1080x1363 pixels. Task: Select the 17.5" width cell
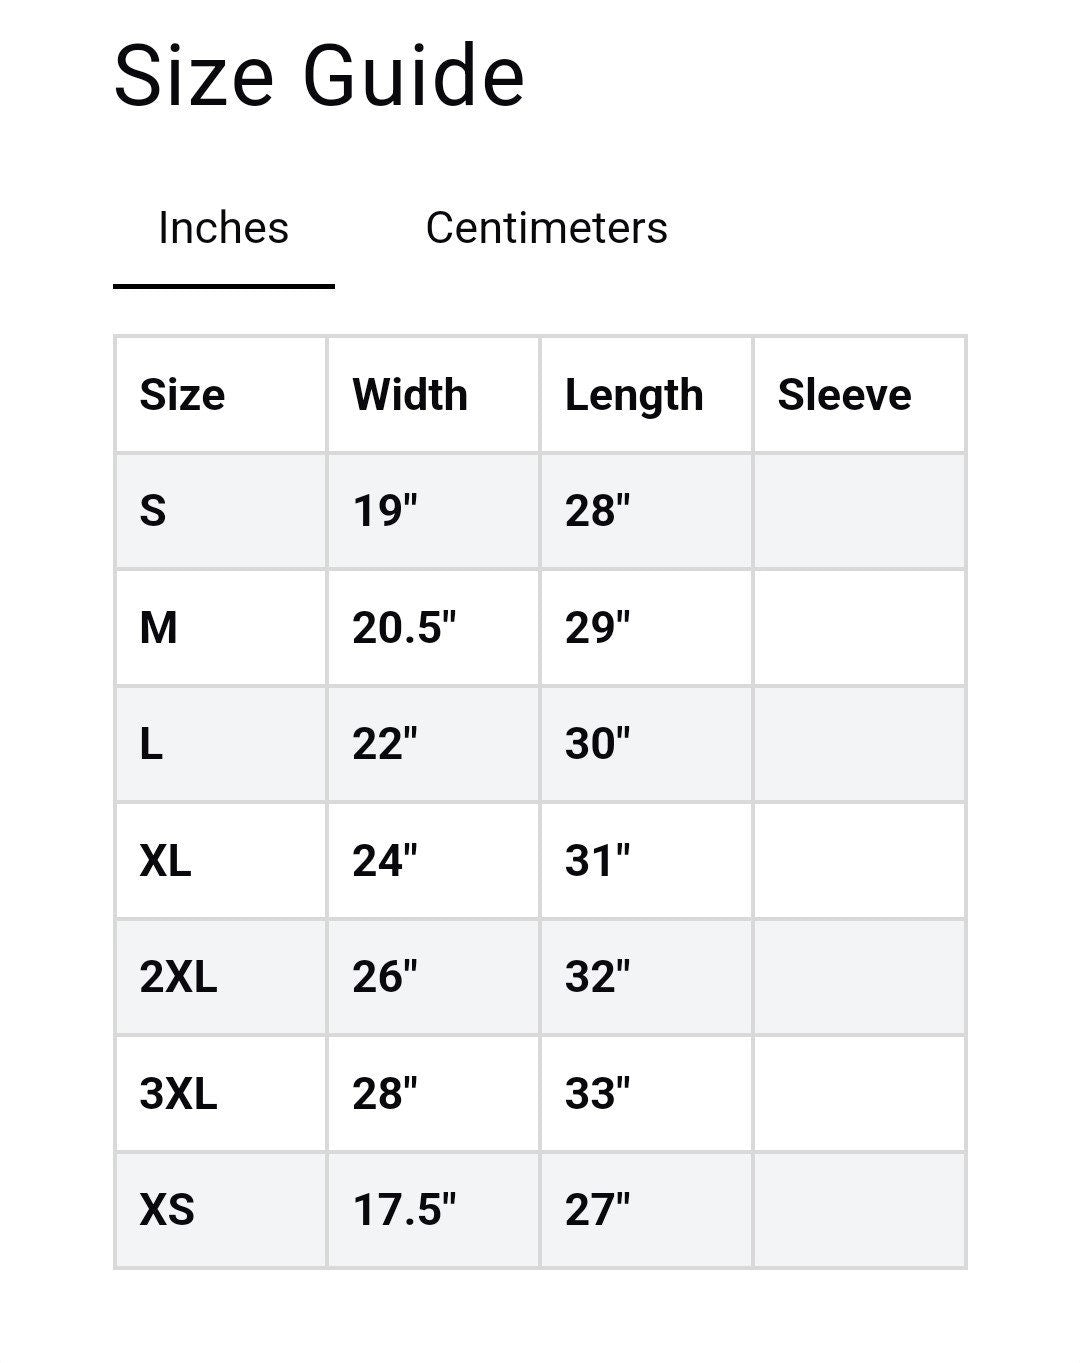[404, 1210]
